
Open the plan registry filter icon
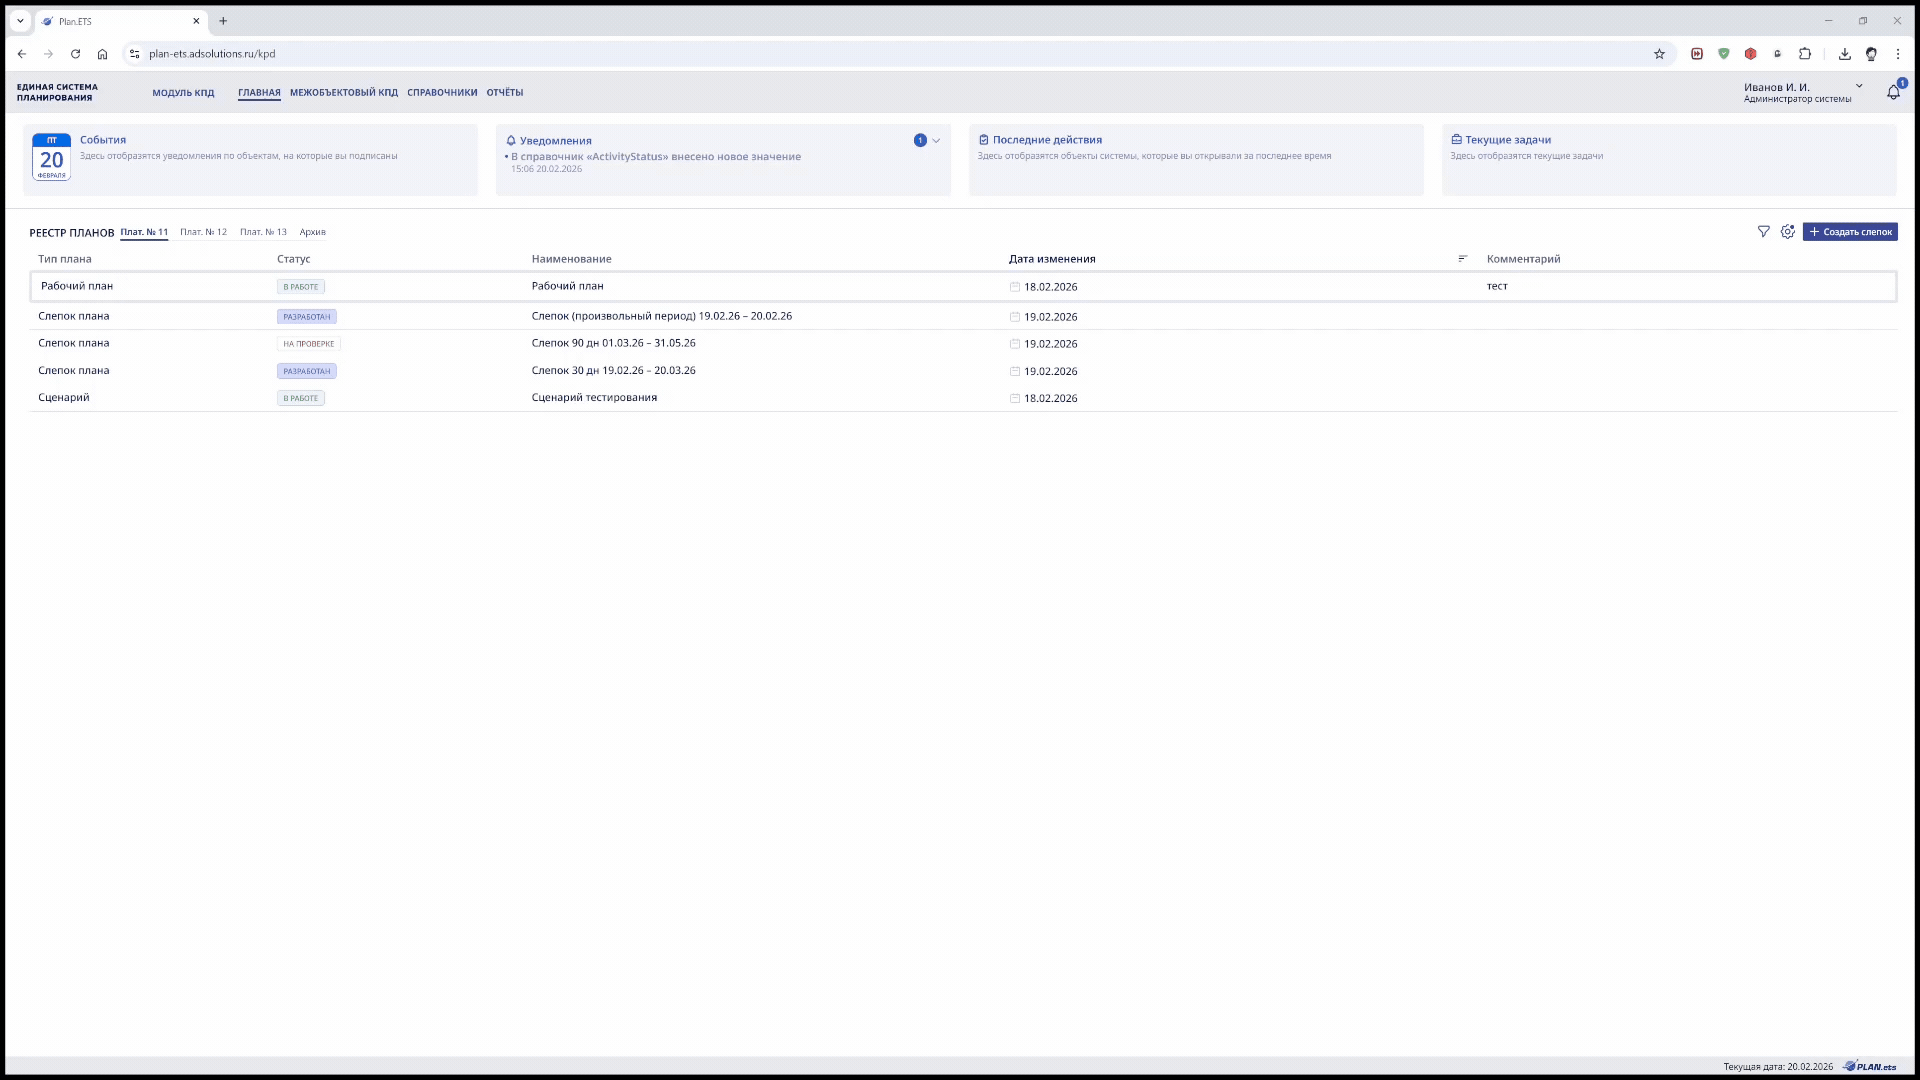(1763, 232)
